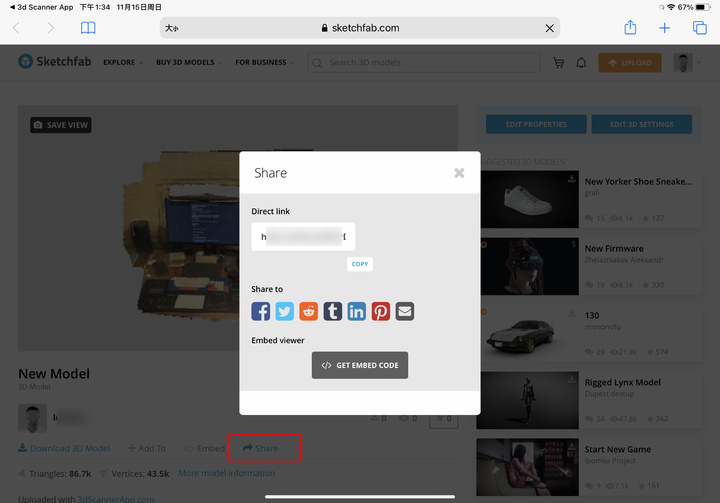
Task: Share the model to Pinterest
Action: [x=381, y=311]
